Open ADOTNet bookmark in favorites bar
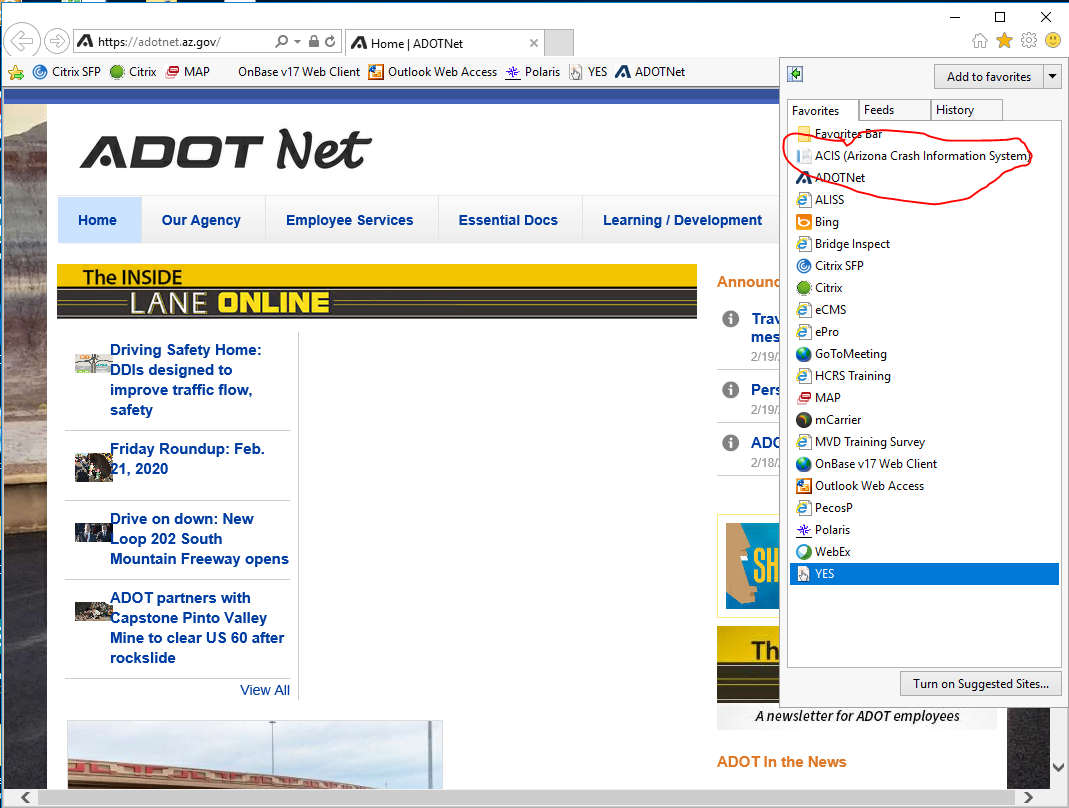This screenshot has width=1069, height=808. coord(650,72)
